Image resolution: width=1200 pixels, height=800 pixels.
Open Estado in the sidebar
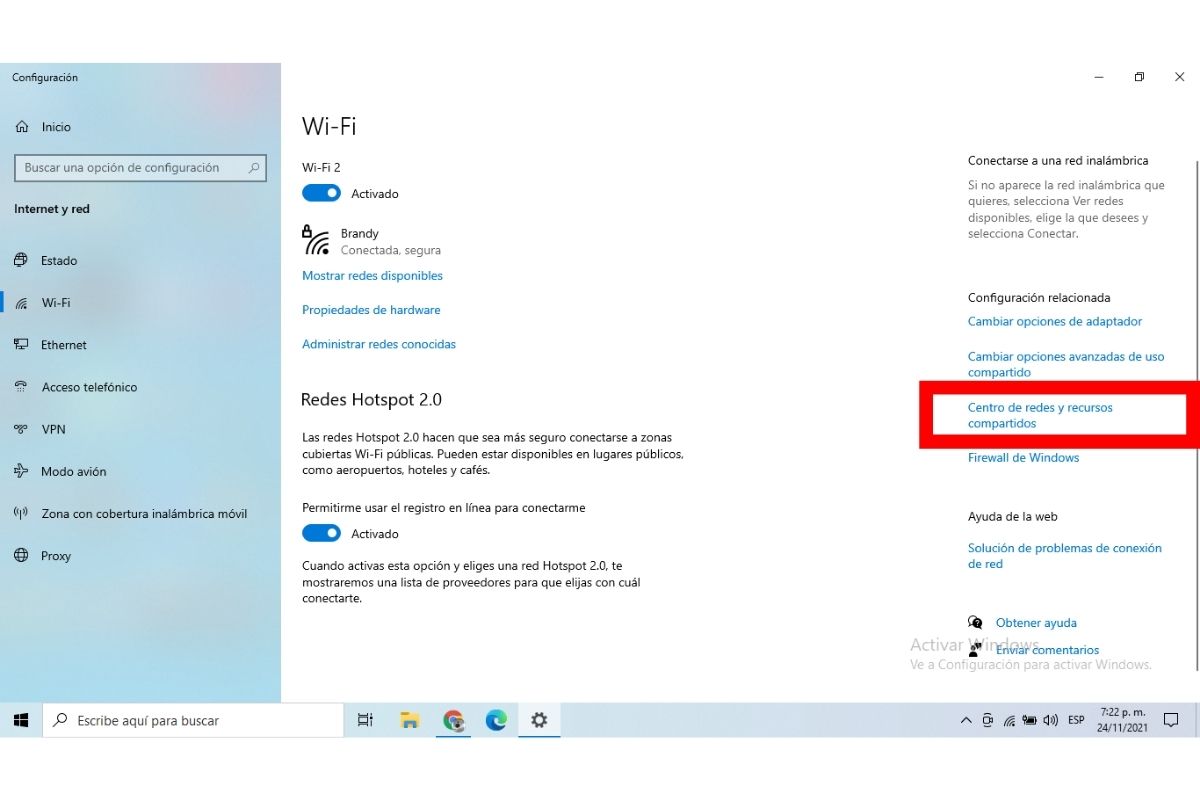pyautogui.click(x=59, y=261)
